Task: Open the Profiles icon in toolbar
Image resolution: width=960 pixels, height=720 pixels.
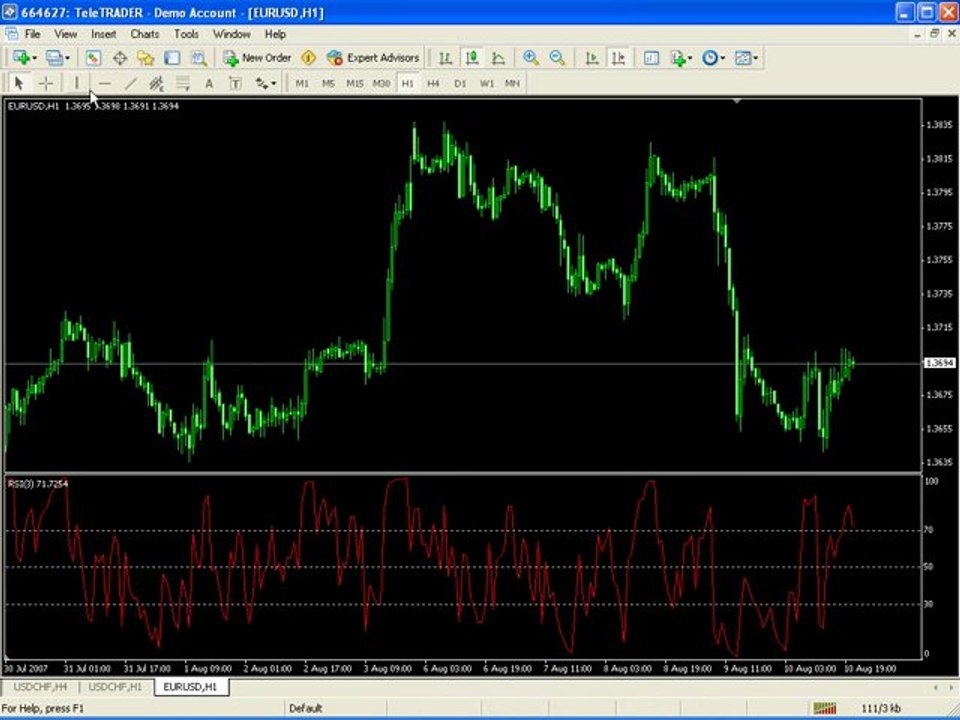Action: click(54, 58)
